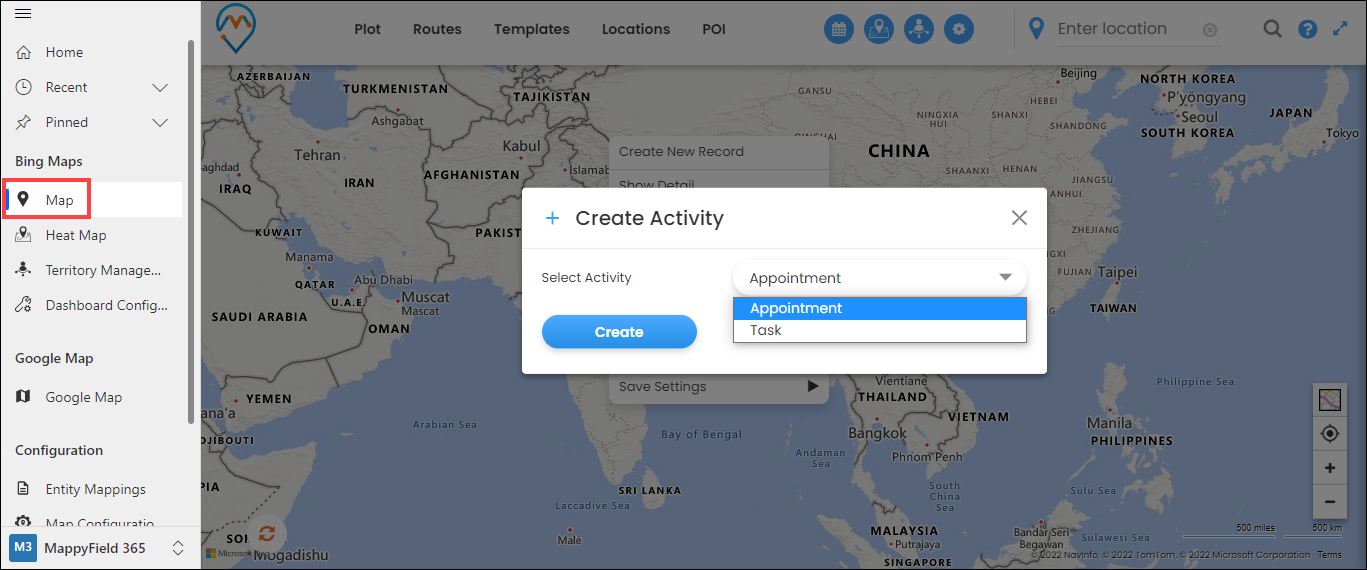Image resolution: width=1367 pixels, height=570 pixels.
Task: Click the Dashboard Configuration link icon
Action: (24, 305)
